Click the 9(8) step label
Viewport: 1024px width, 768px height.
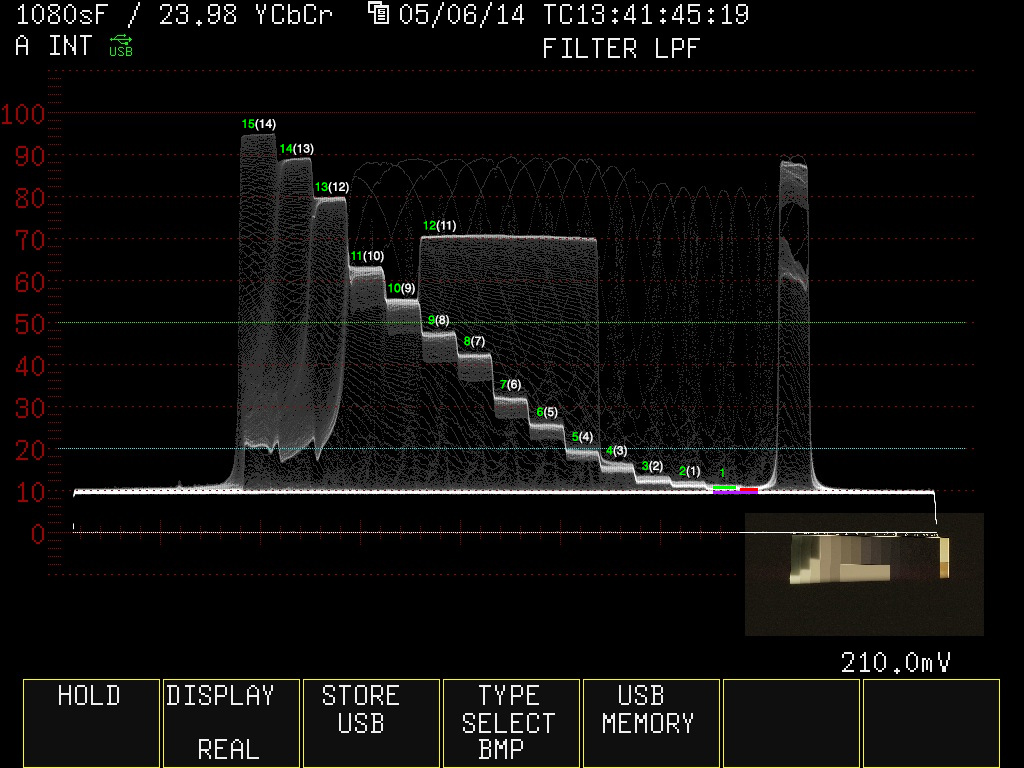(438, 320)
